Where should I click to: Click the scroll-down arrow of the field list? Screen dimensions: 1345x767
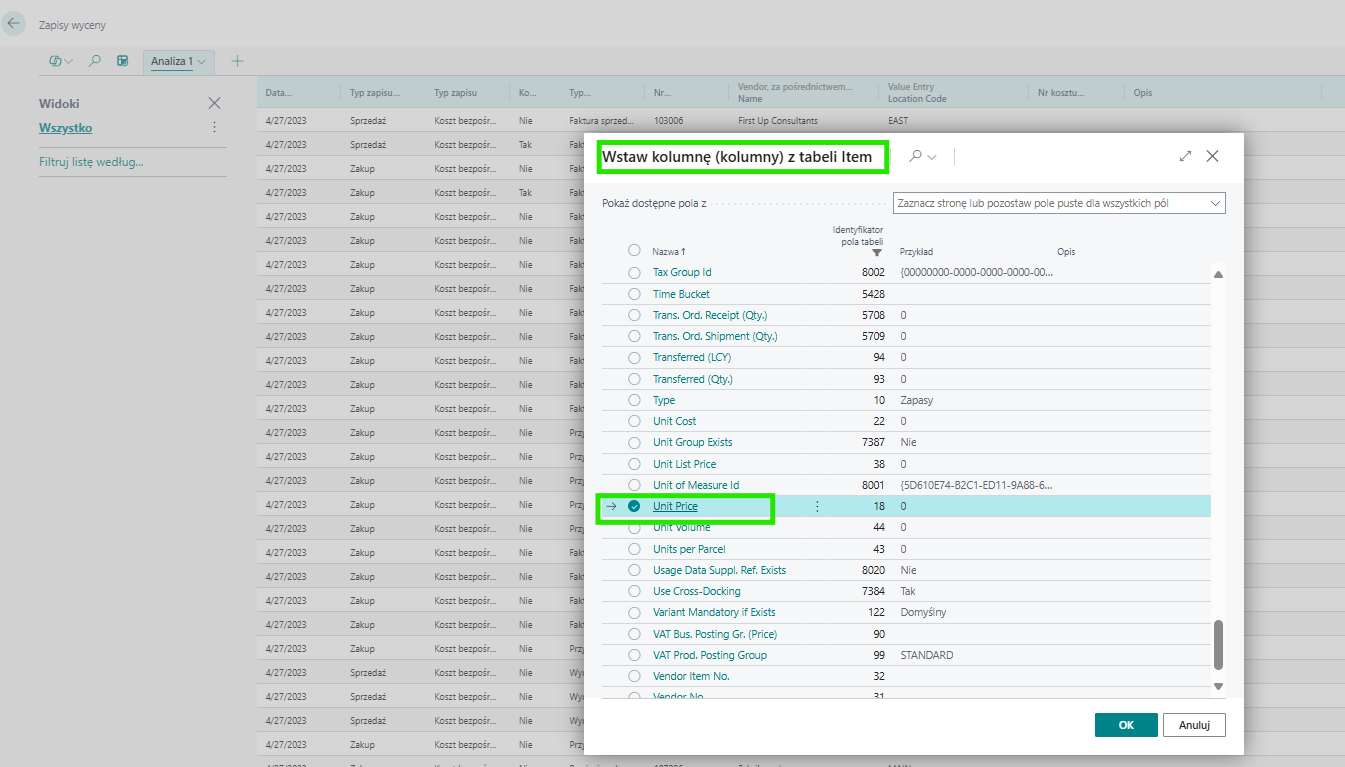[1218, 686]
